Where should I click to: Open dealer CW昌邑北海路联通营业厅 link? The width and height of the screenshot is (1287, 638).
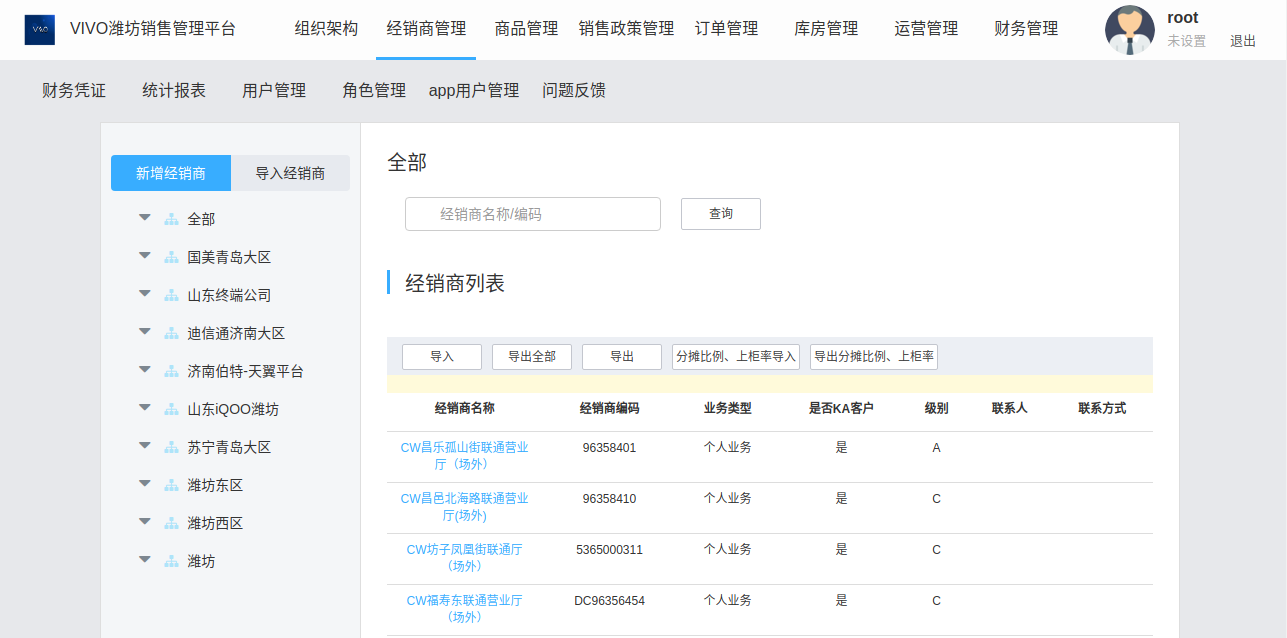465,507
